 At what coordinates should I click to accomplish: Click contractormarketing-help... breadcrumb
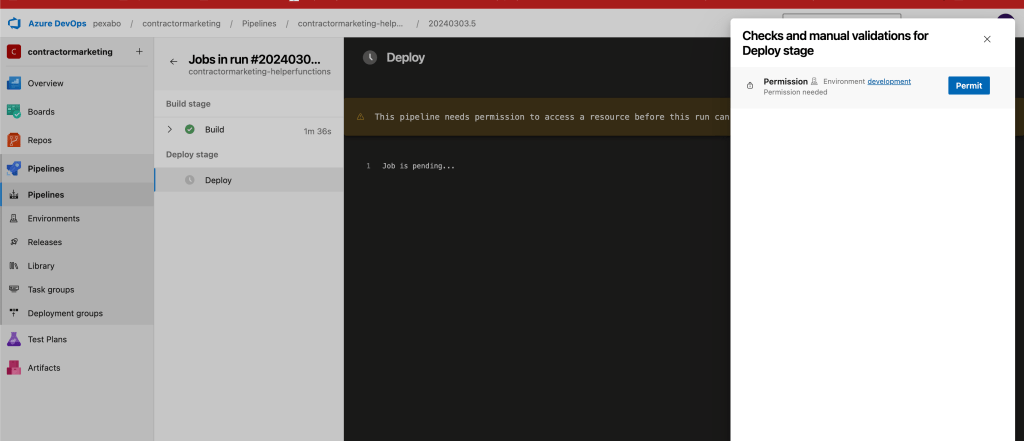point(351,24)
